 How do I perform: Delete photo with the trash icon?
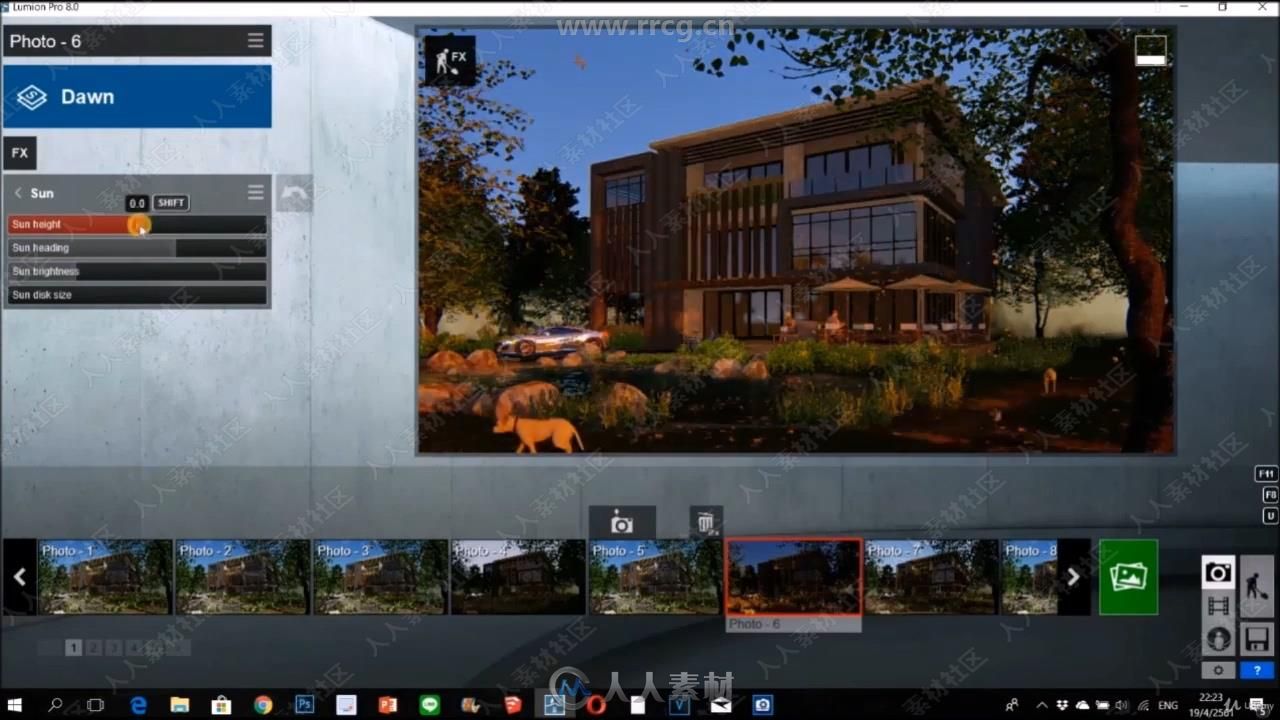tap(706, 522)
